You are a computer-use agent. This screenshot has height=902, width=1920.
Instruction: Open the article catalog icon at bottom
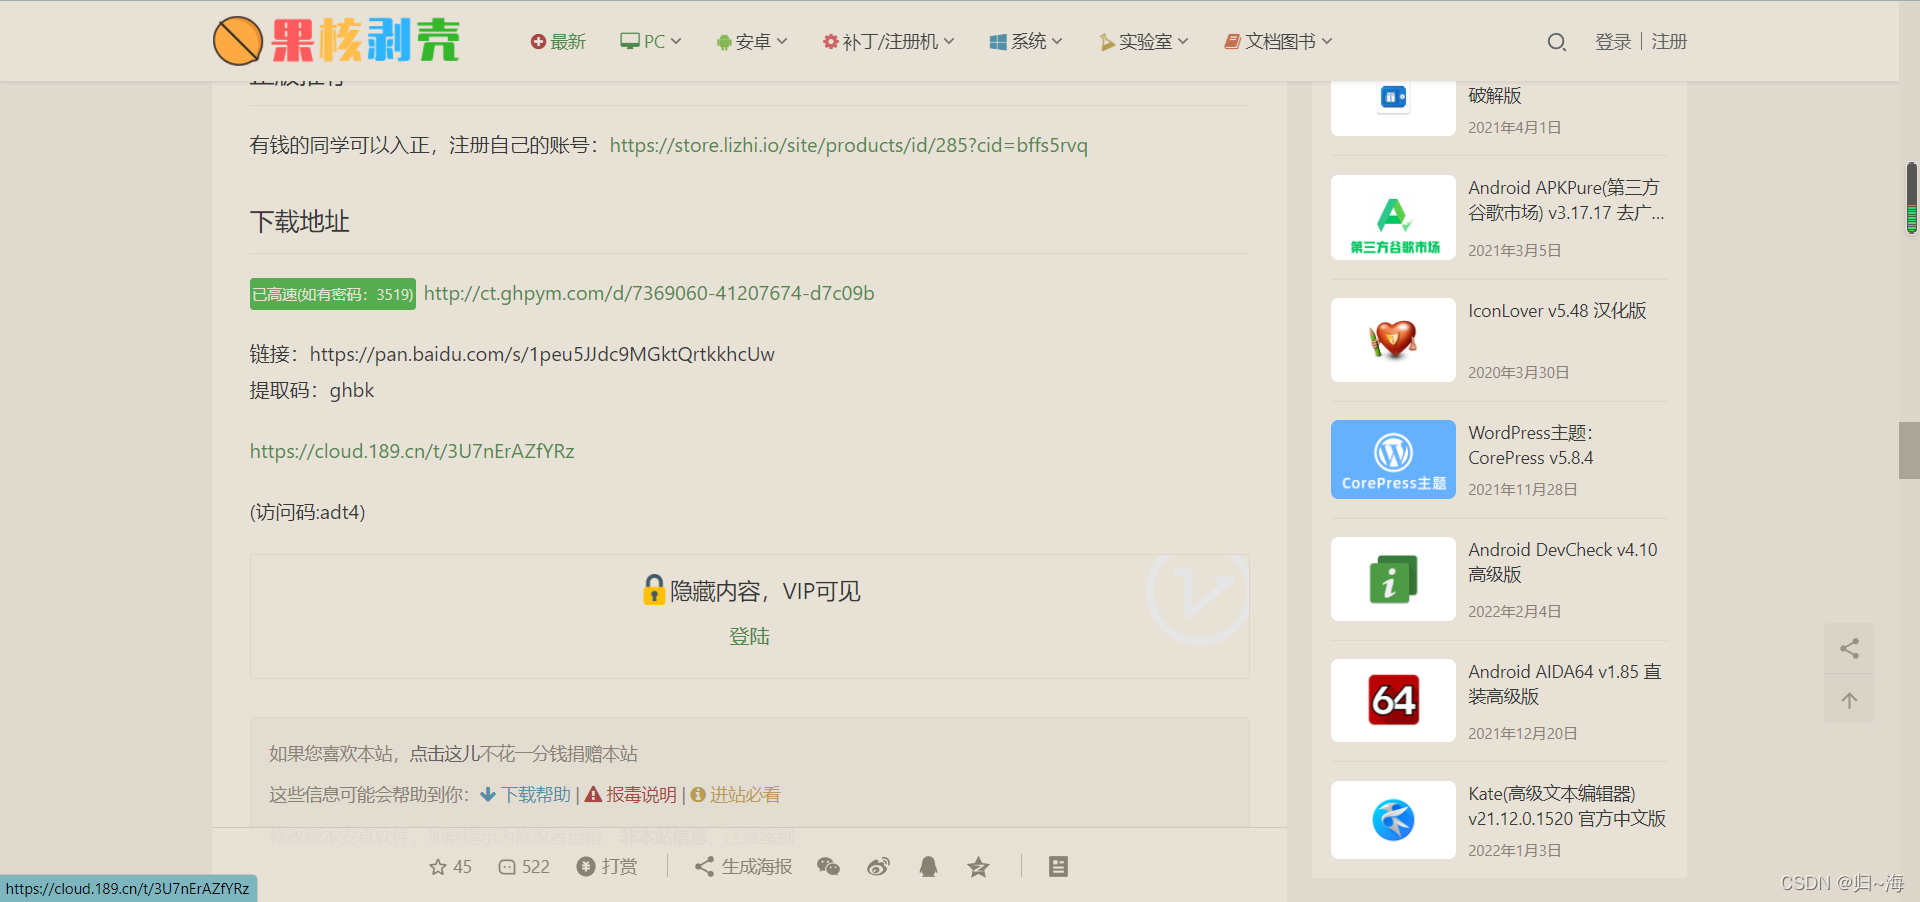pyautogui.click(x=1059, y=866)
